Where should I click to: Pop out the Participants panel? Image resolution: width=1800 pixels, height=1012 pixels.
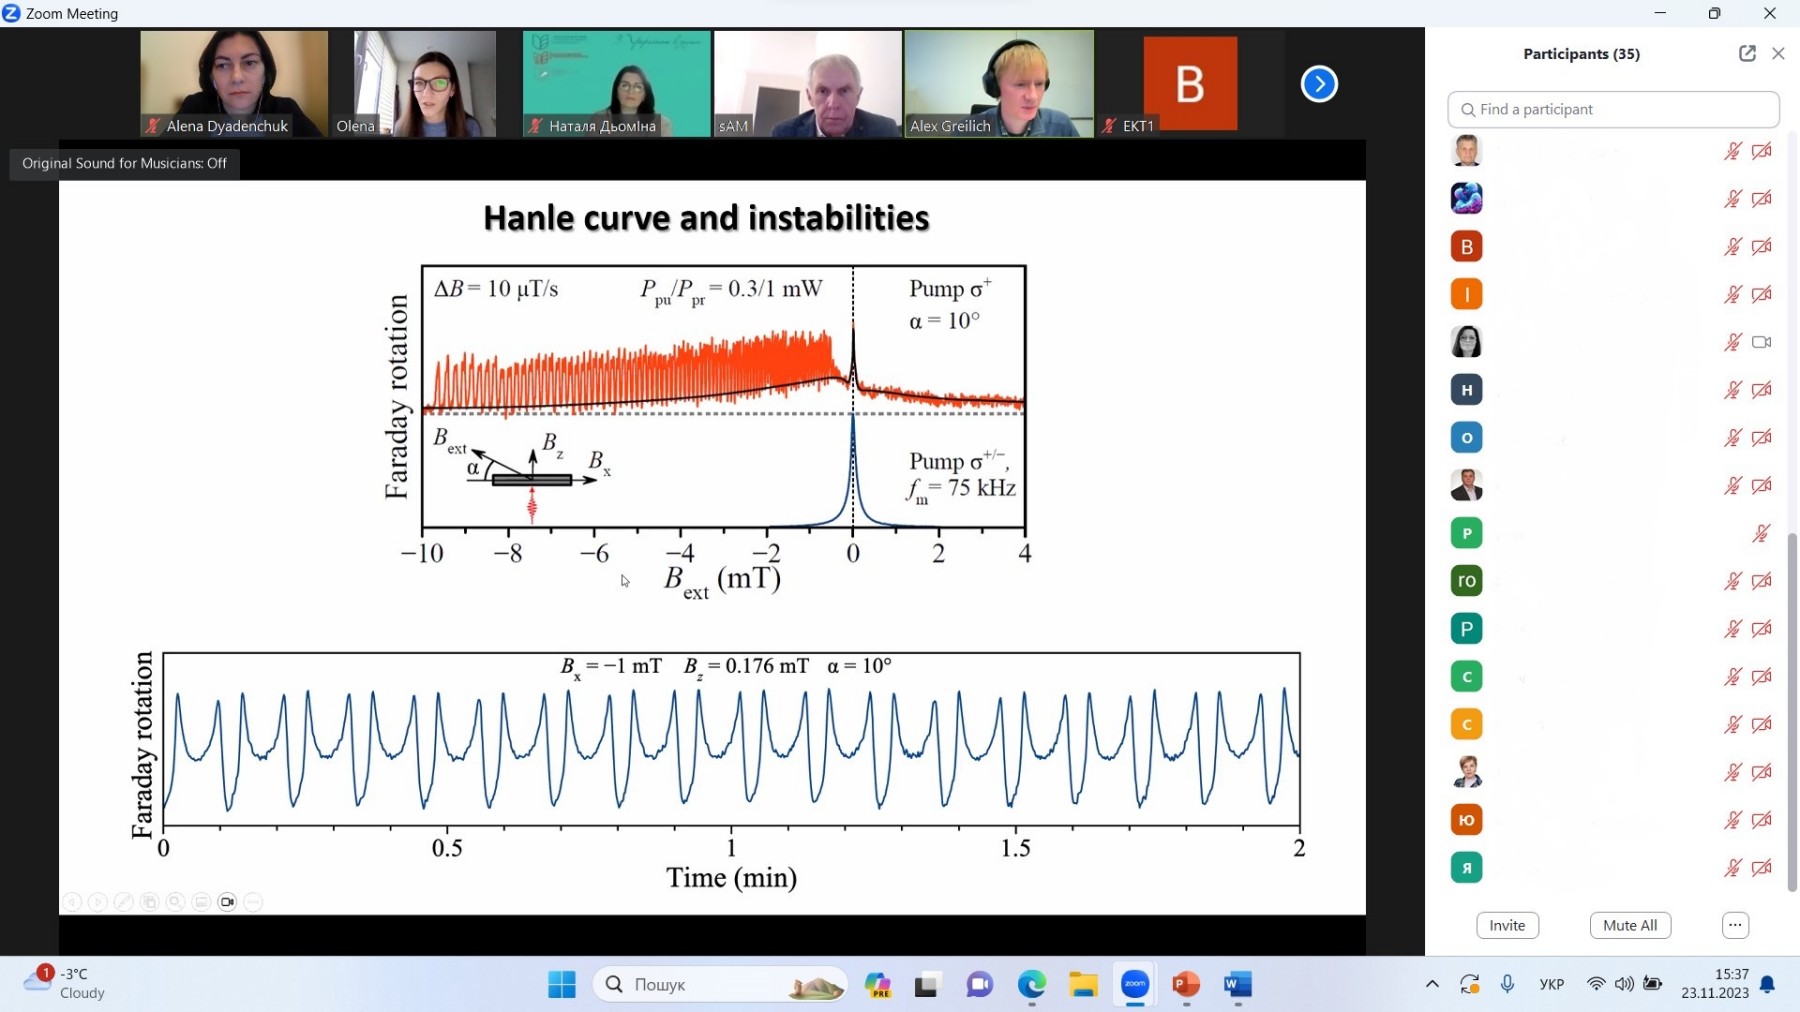pos(1747,54)
